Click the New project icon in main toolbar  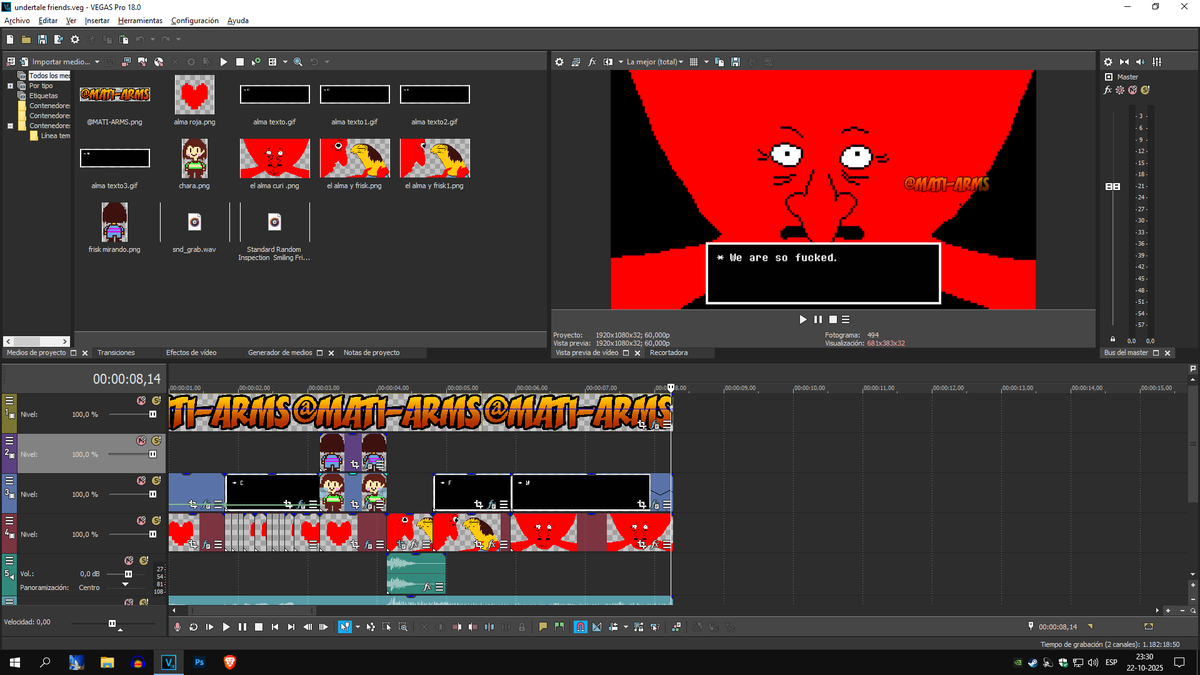pyautogui.click(x=9, y=39)
